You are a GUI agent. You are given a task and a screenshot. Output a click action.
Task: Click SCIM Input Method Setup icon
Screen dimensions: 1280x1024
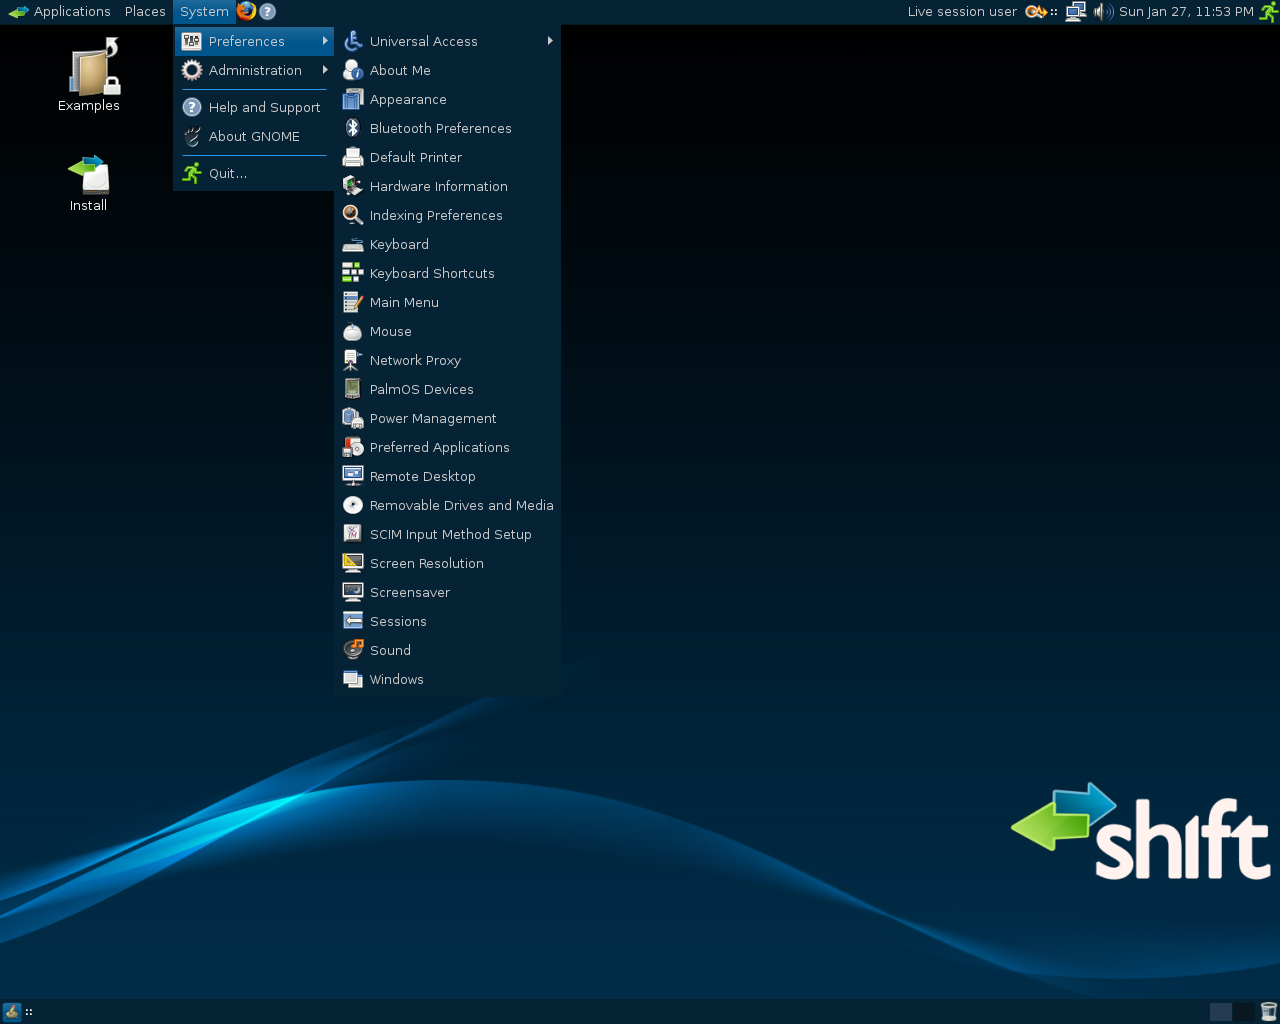coord(353,534)
